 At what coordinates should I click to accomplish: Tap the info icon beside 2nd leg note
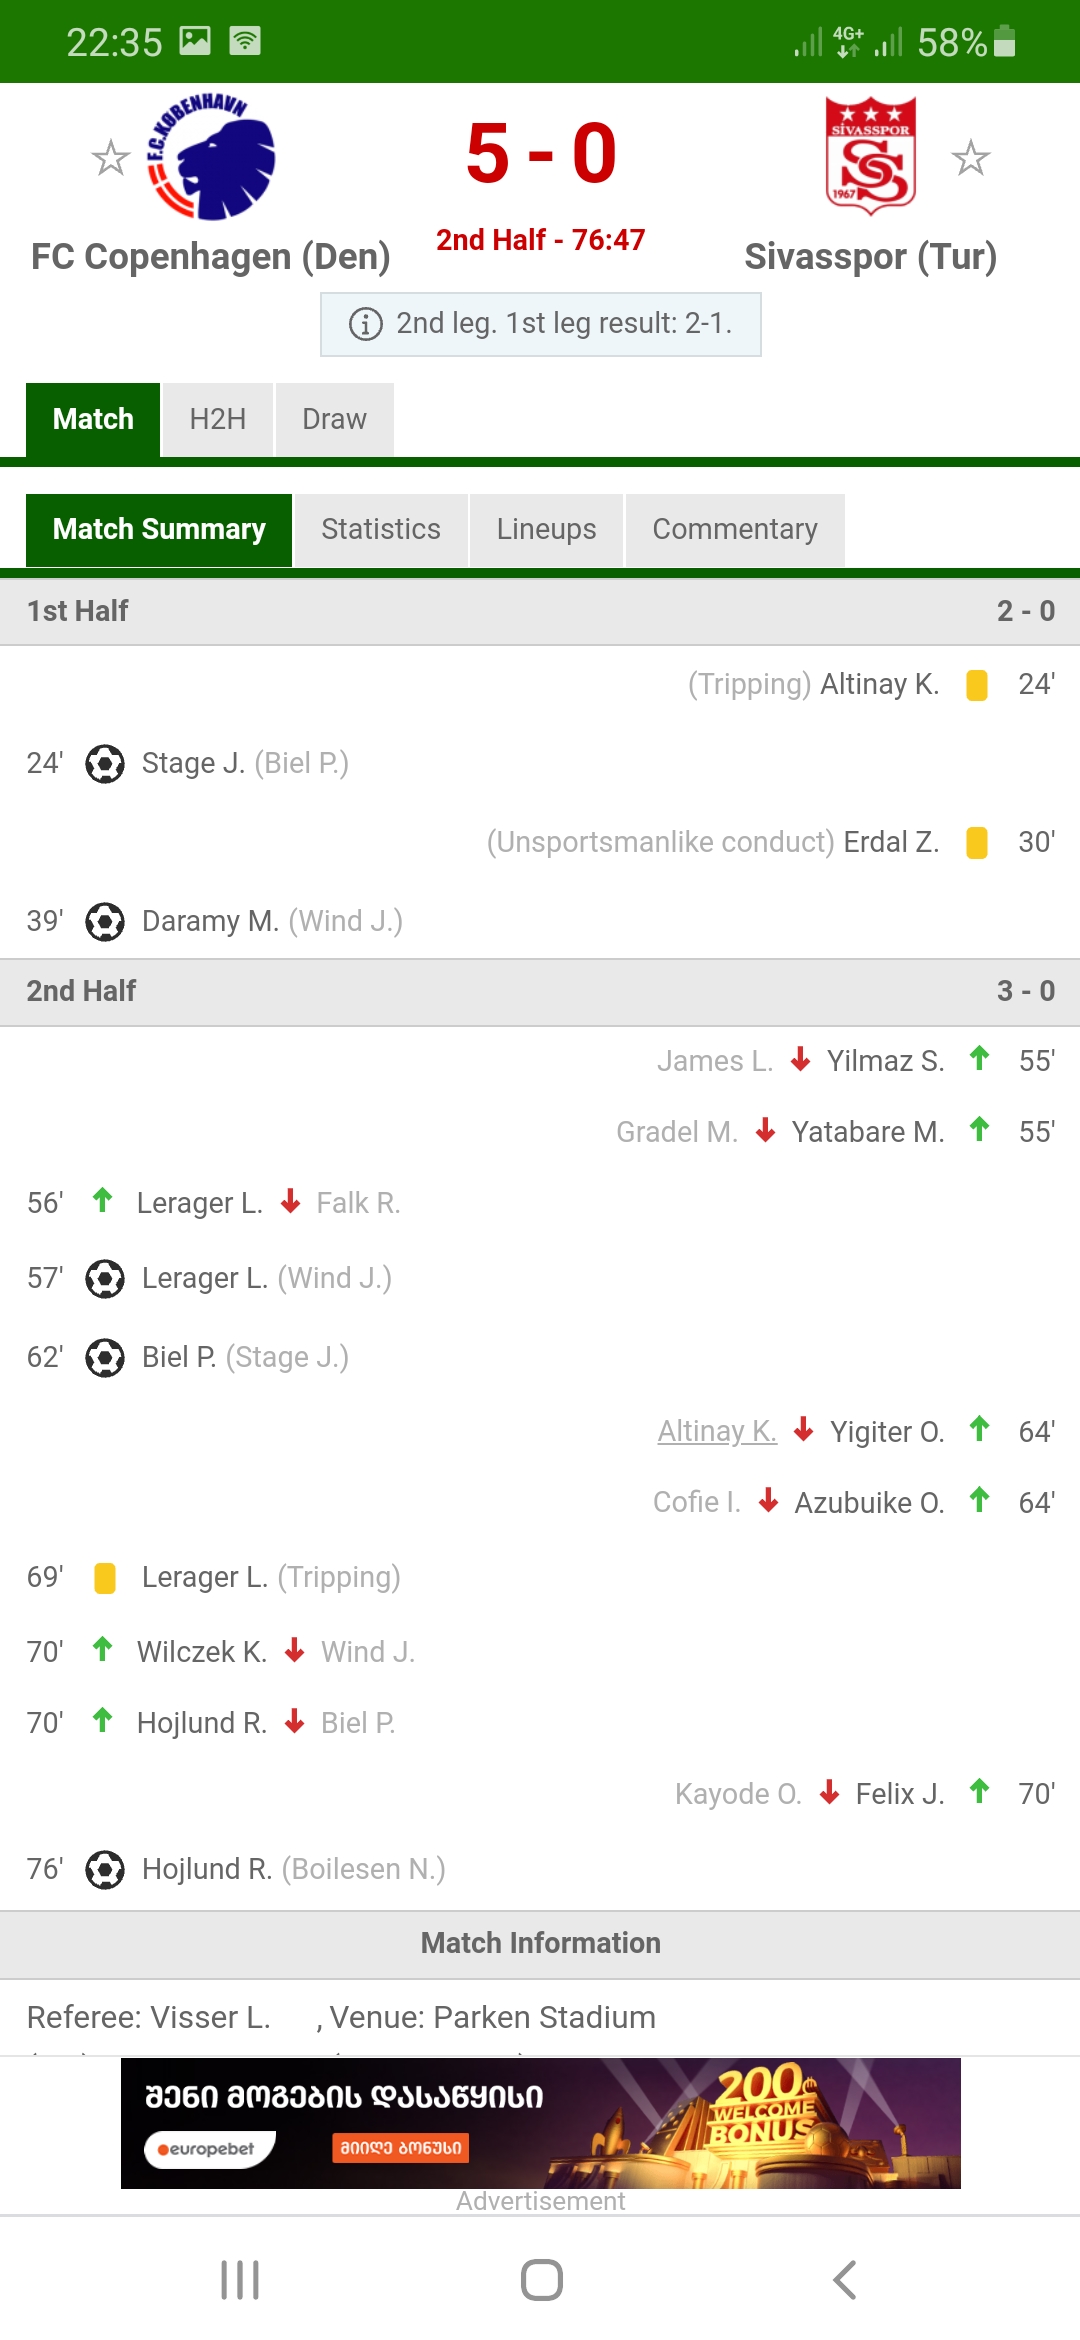pyautogui.click(x=366, y=324)
